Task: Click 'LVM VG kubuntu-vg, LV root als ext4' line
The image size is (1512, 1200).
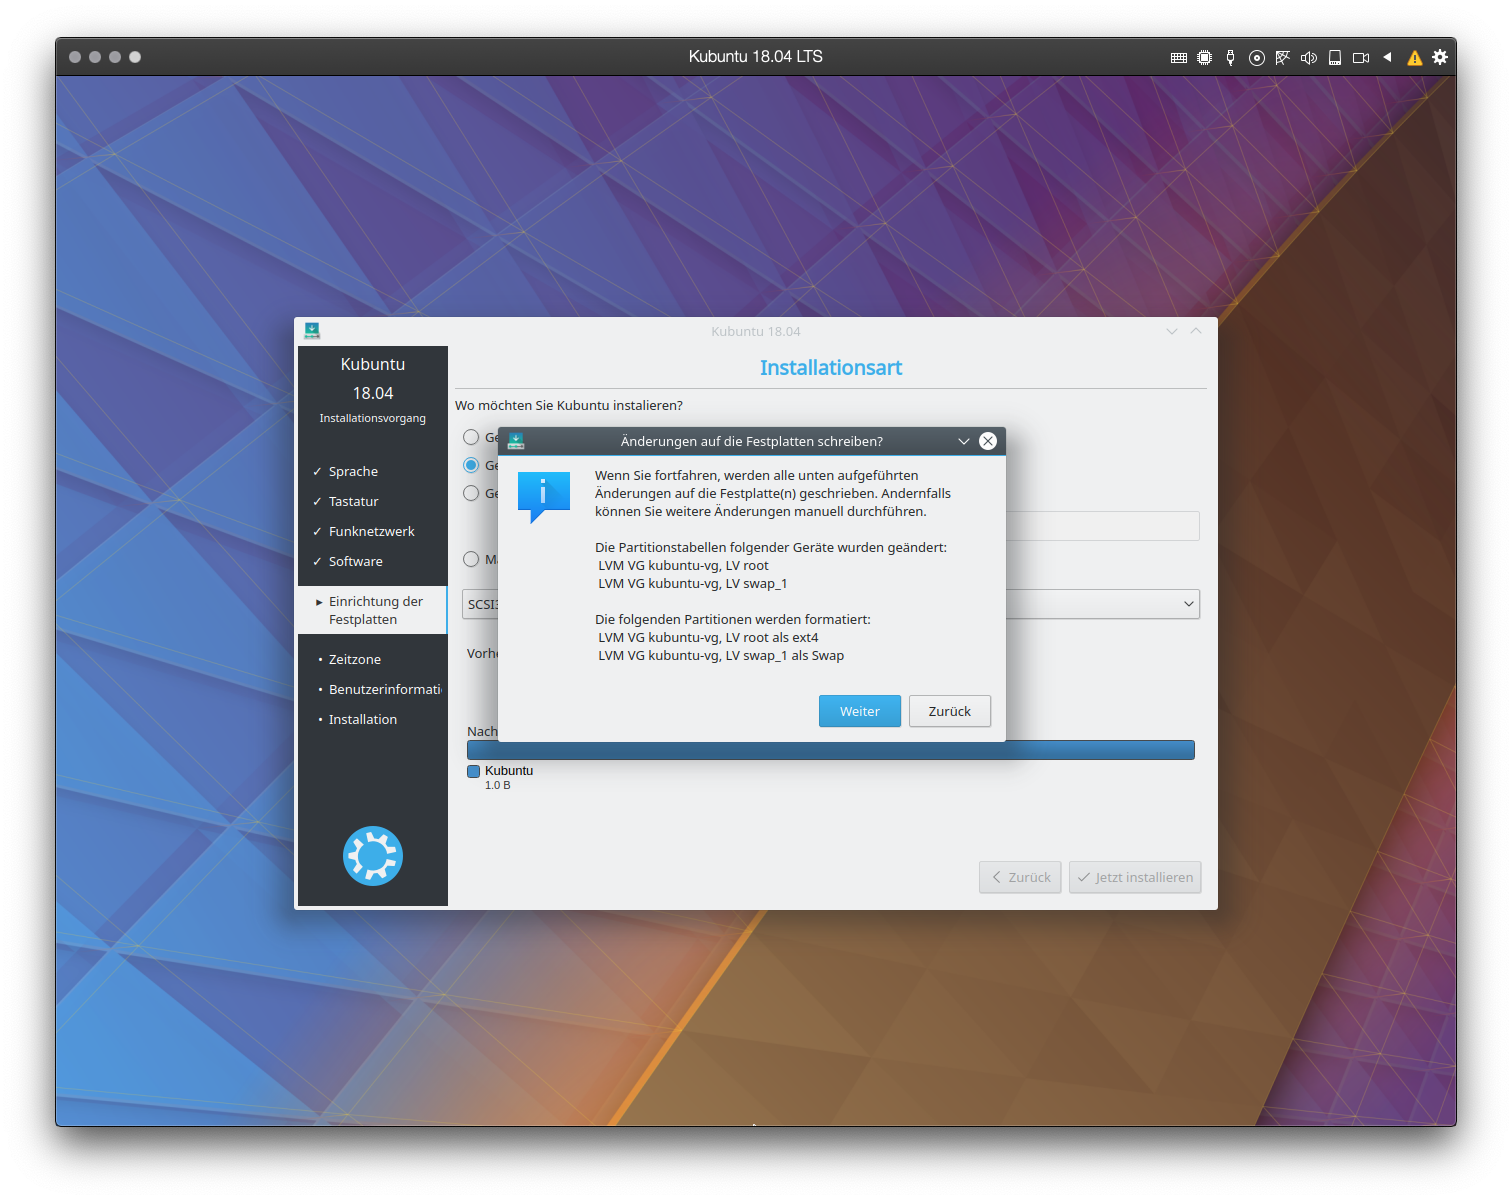Action: point(708,637)
